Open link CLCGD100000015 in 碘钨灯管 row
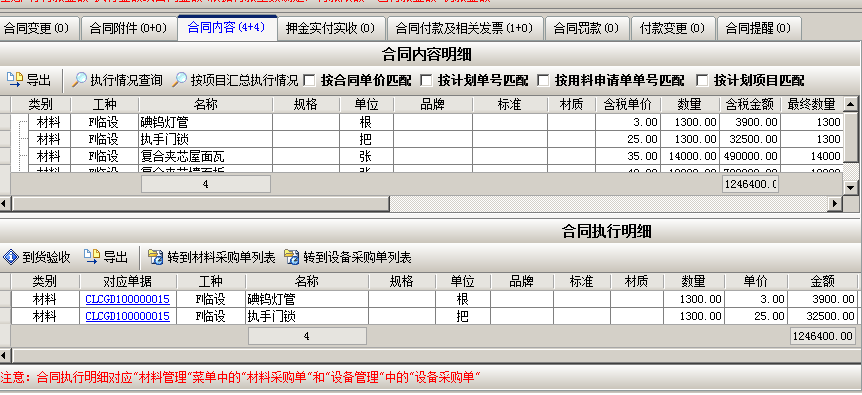The height and width of the screenshot is (395, 862). (128, 299)
